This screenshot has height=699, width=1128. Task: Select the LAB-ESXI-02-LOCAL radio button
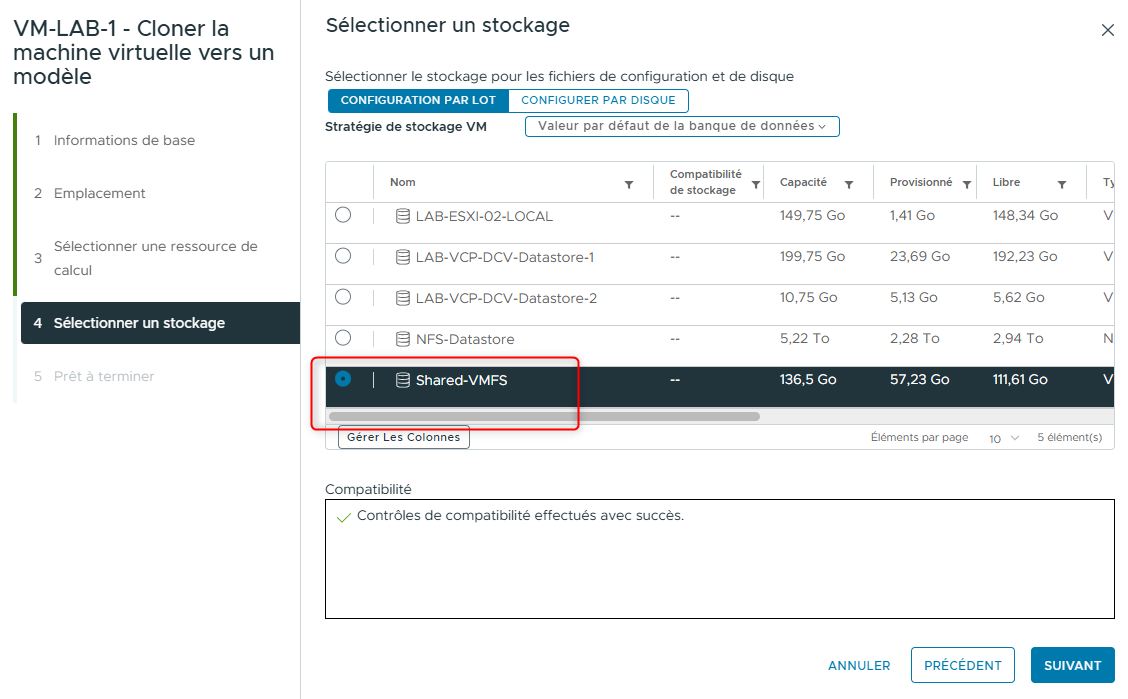tap(342, 214)
